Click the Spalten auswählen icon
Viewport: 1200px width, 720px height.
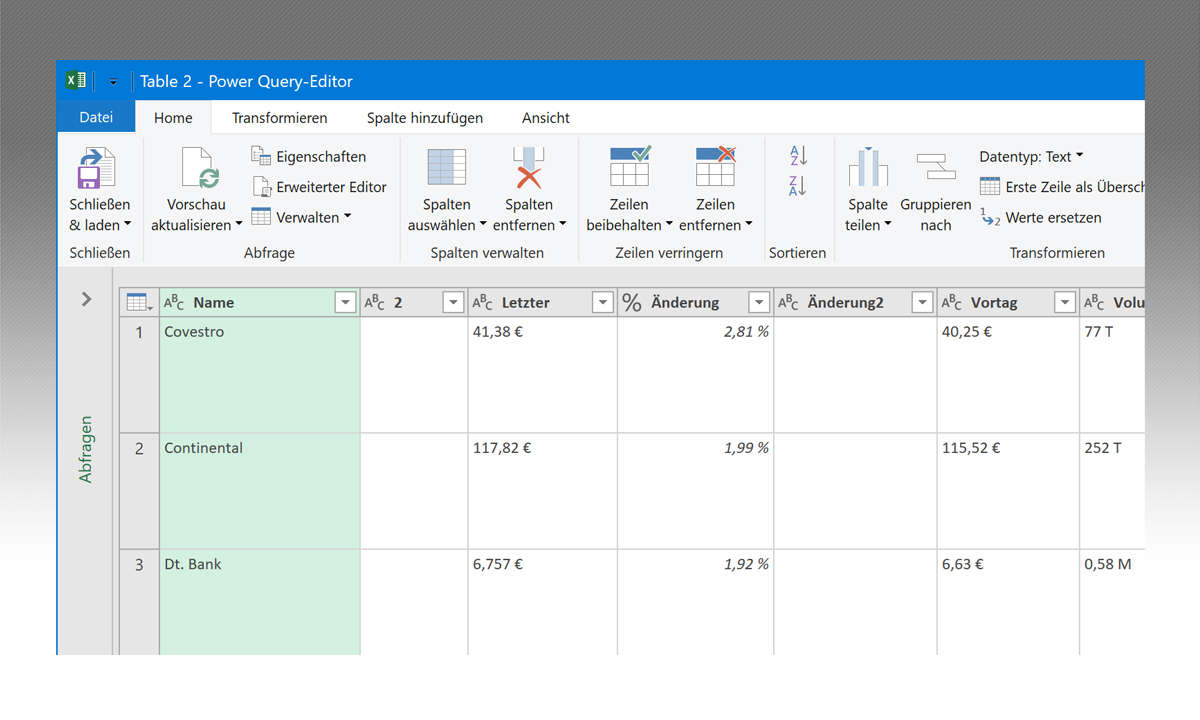[x=447, y=167]
